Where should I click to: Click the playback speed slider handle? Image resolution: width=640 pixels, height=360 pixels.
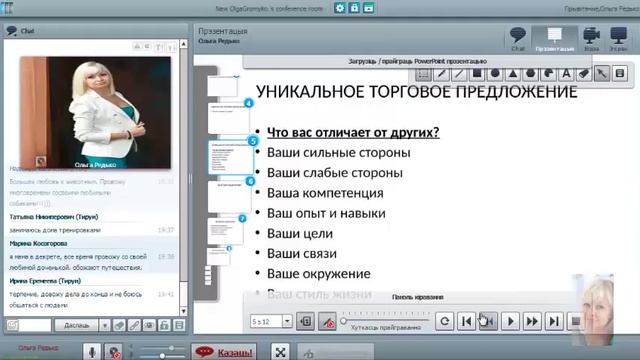(344, 321)
